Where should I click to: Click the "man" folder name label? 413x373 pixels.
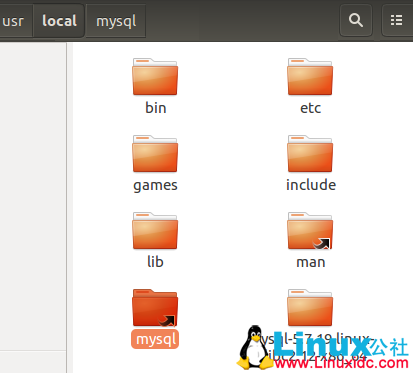coord(311,262)
